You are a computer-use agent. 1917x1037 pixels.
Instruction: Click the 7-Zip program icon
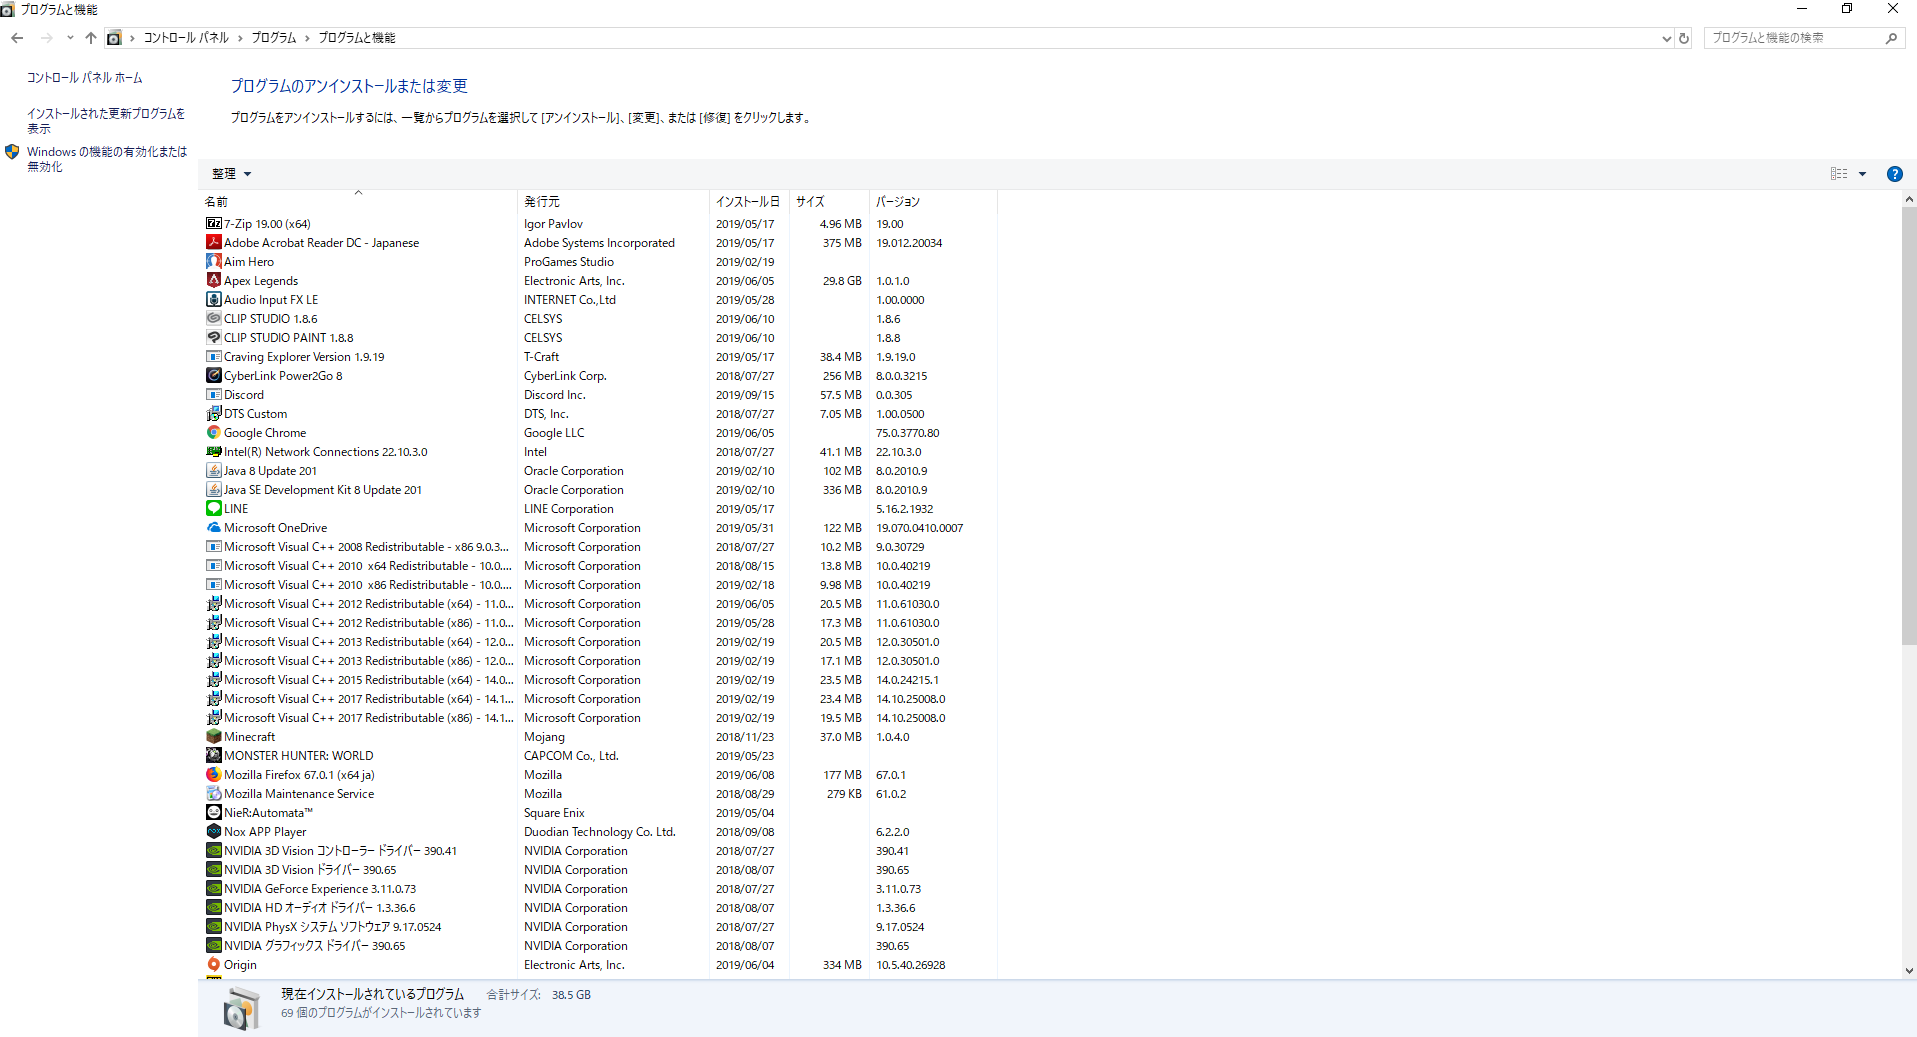click(x=213, y=224)
